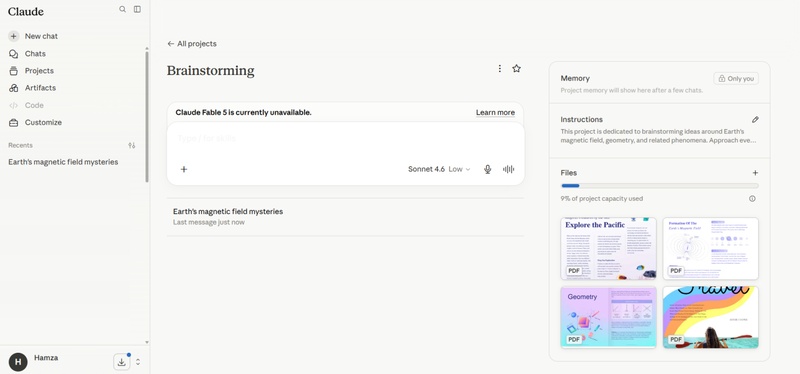Image resolution: width=800 pixels, height=374 pixels.
Task: Add a file with the Files plus icon
Action: 755,173
